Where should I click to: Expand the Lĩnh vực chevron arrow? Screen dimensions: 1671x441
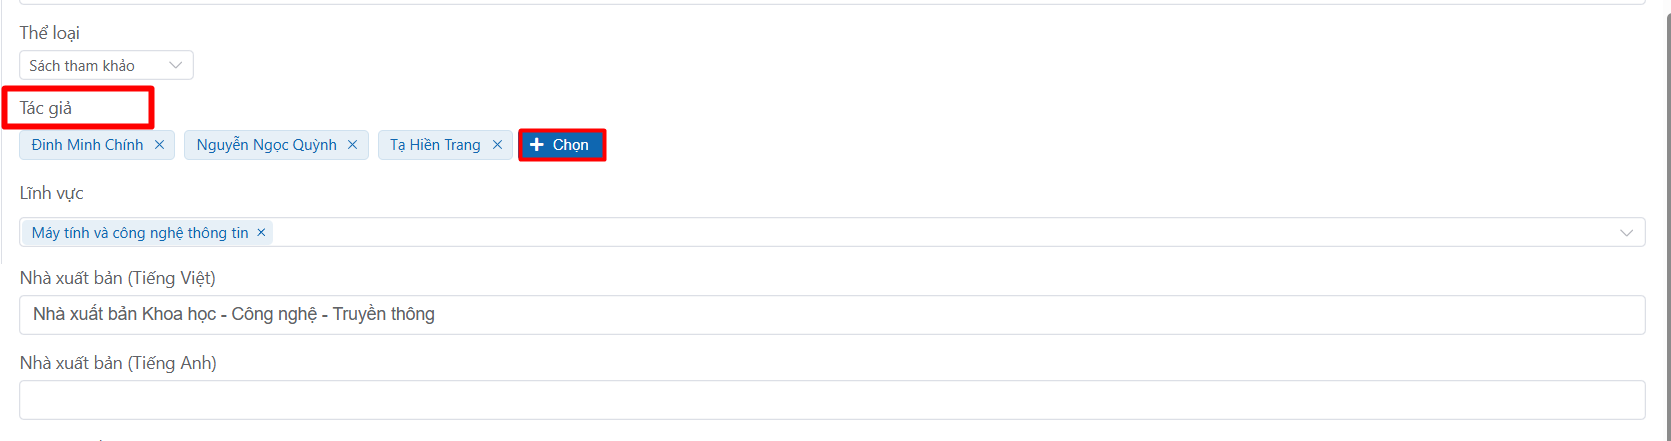[x=1626, y=233]
